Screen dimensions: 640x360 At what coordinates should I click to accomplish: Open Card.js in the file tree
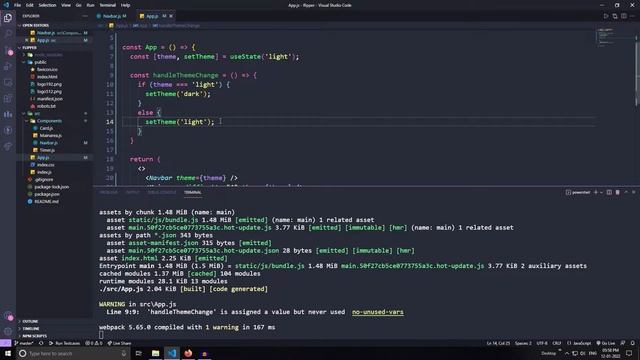pyautogui.click(x=46, y=128)
